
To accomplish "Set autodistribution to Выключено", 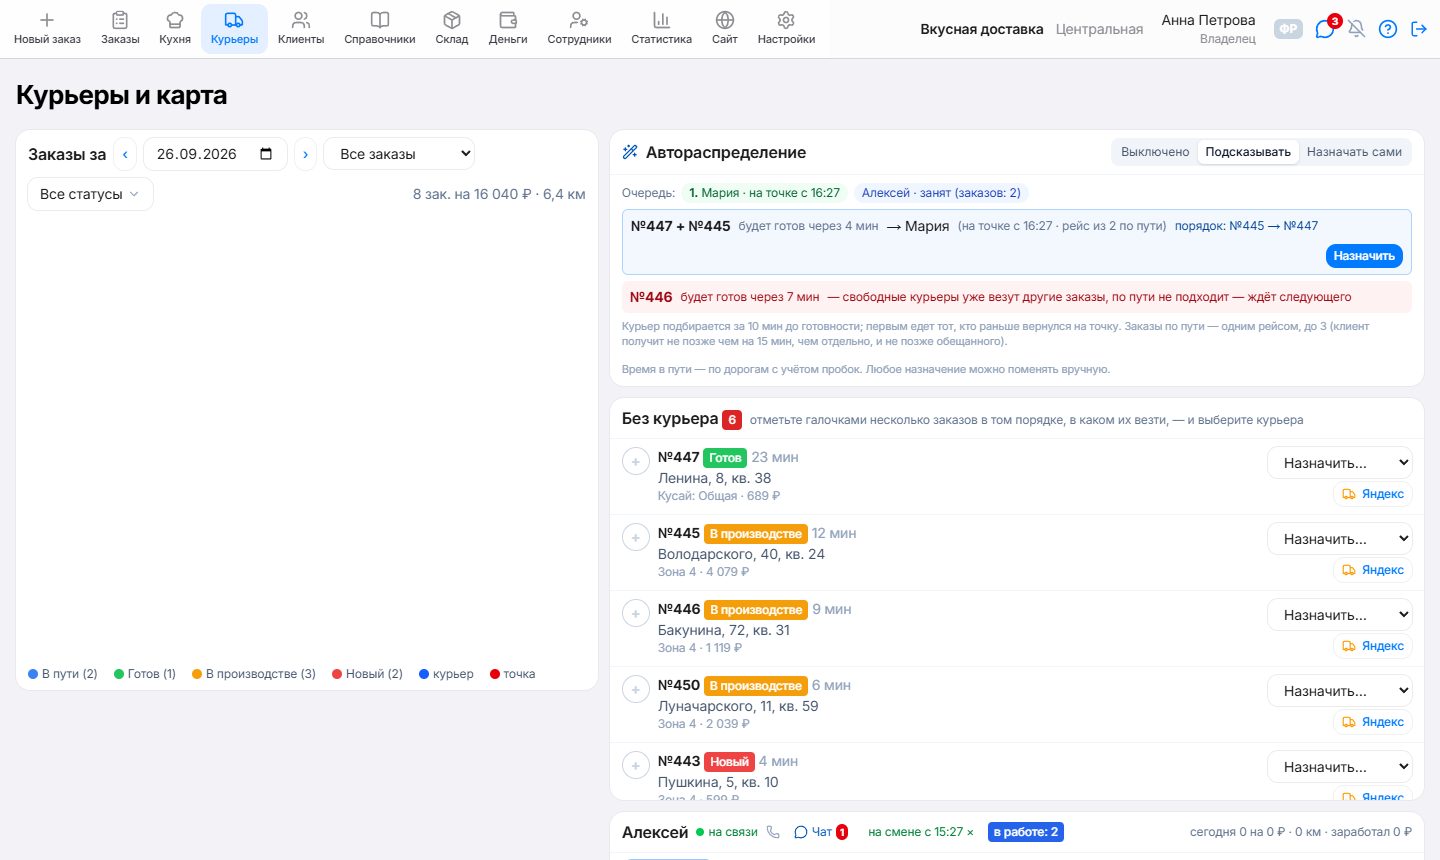I will point(1155,152).
